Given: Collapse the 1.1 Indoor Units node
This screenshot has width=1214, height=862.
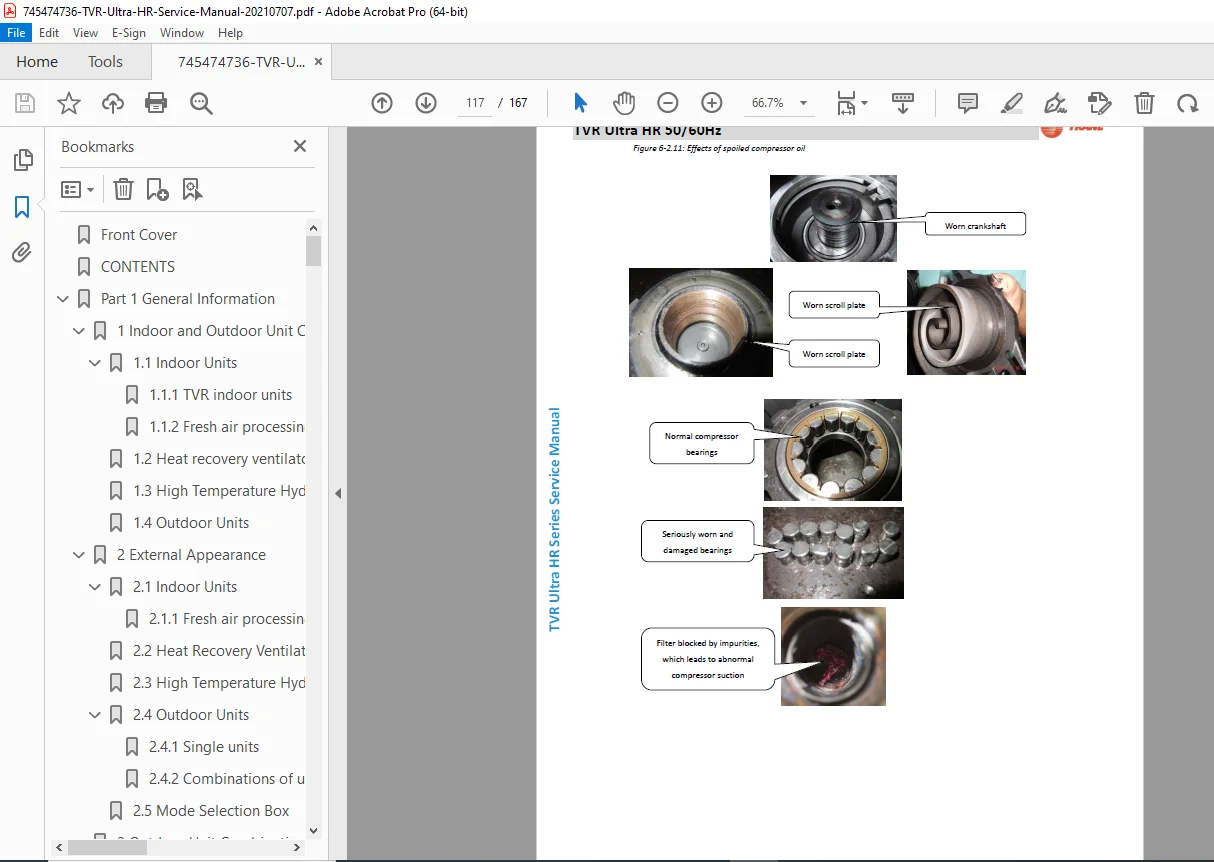Looking at the screenshot, I should (95, 363).
